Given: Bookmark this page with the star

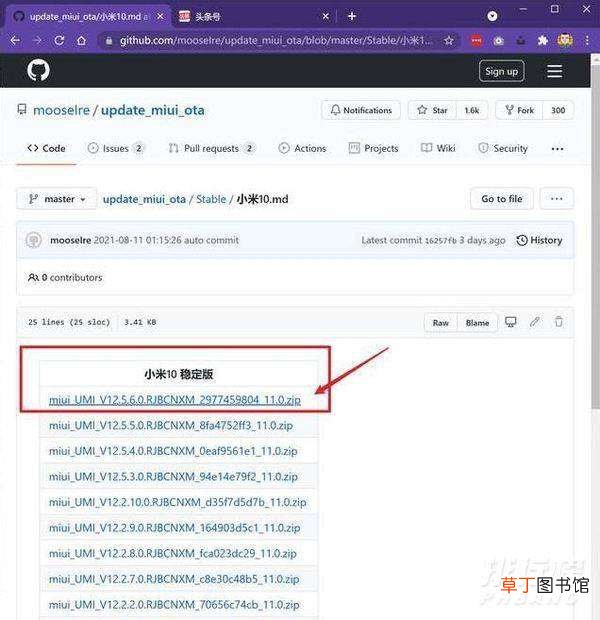Looking at the screenshot, I should click(x=449, y=40).
